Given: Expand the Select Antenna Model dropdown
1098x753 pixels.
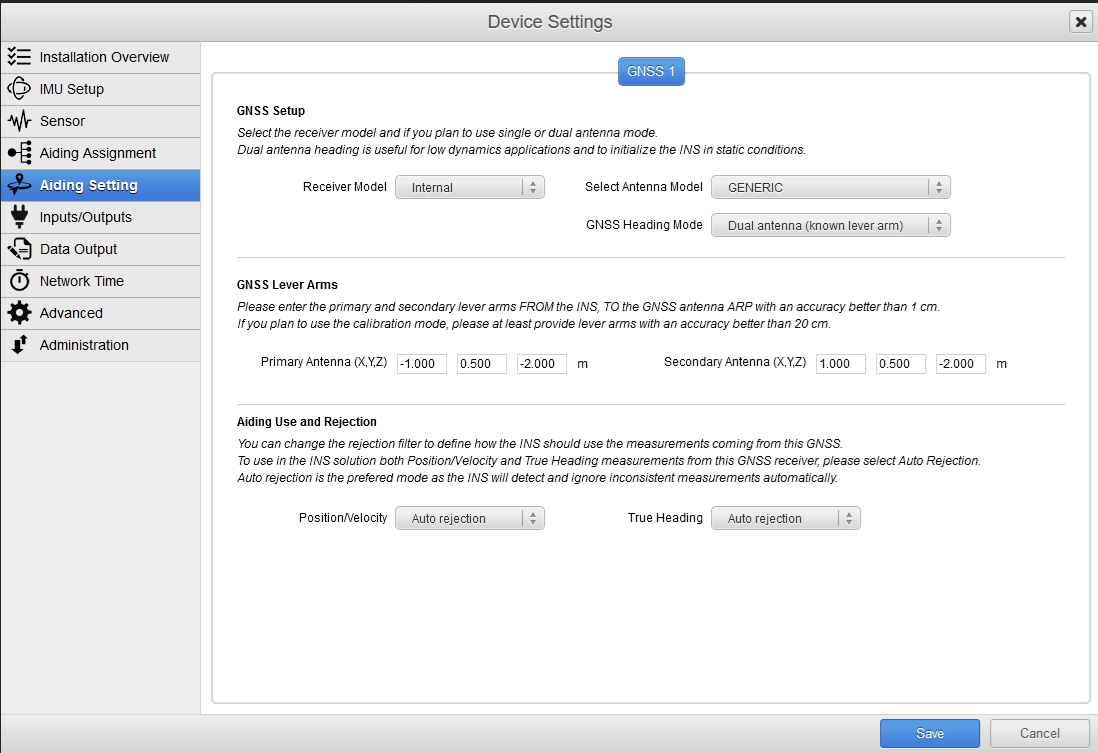Looking at the screenshot, I should (x=830, y=187).
